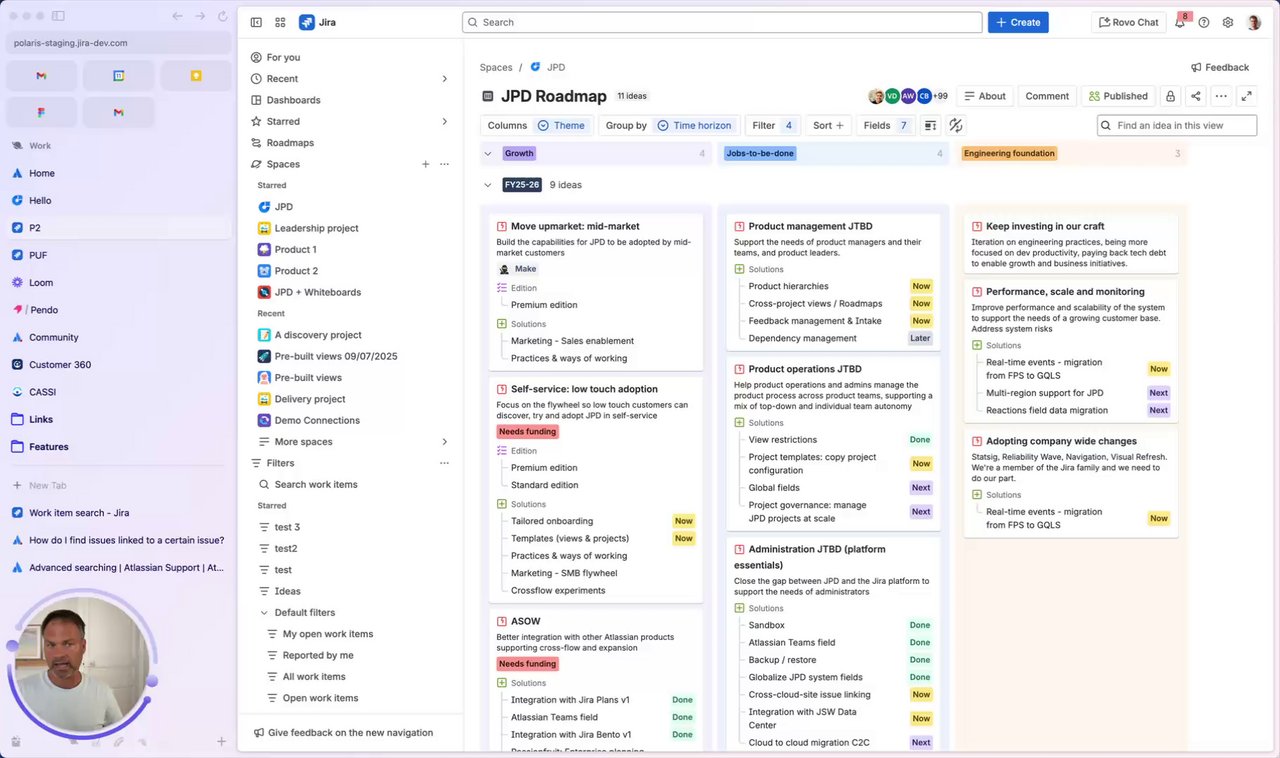Open the notifications bell showing 8

1180,22
